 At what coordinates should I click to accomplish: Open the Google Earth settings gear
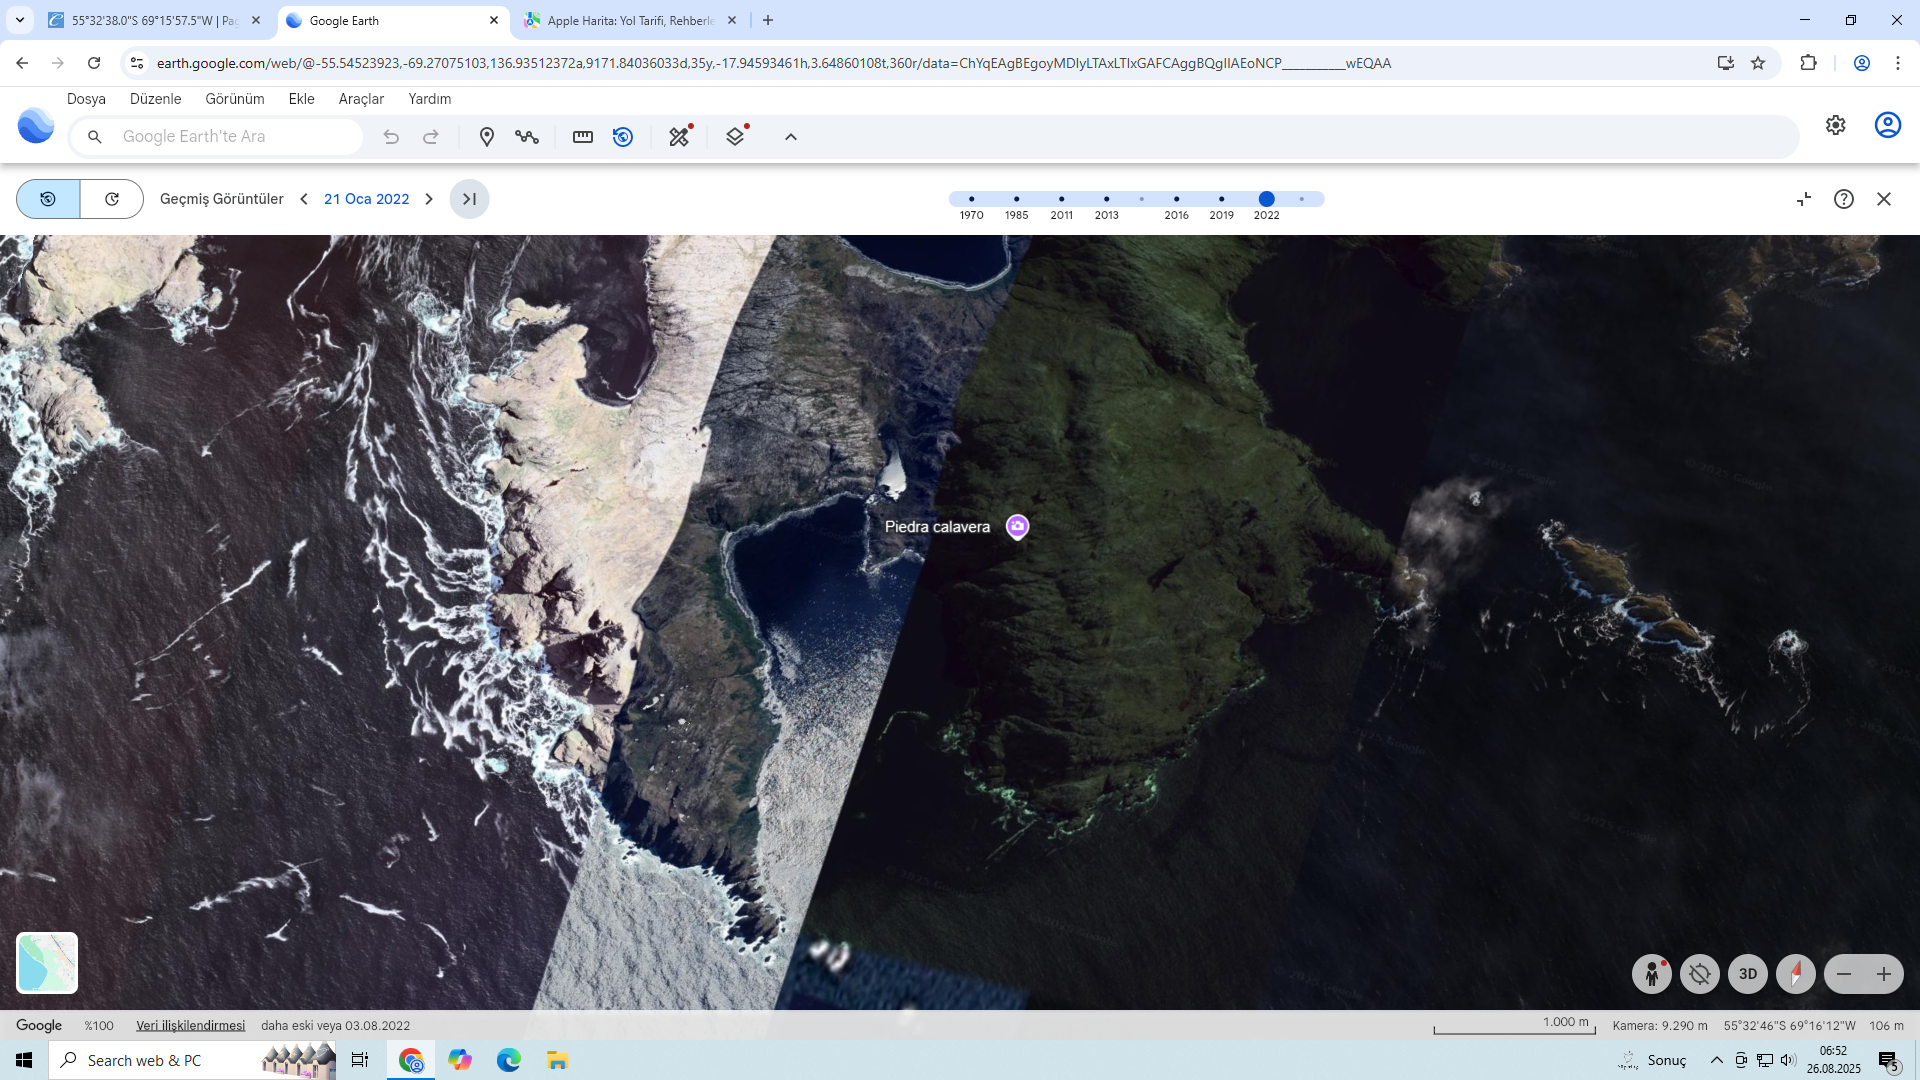1835,125
